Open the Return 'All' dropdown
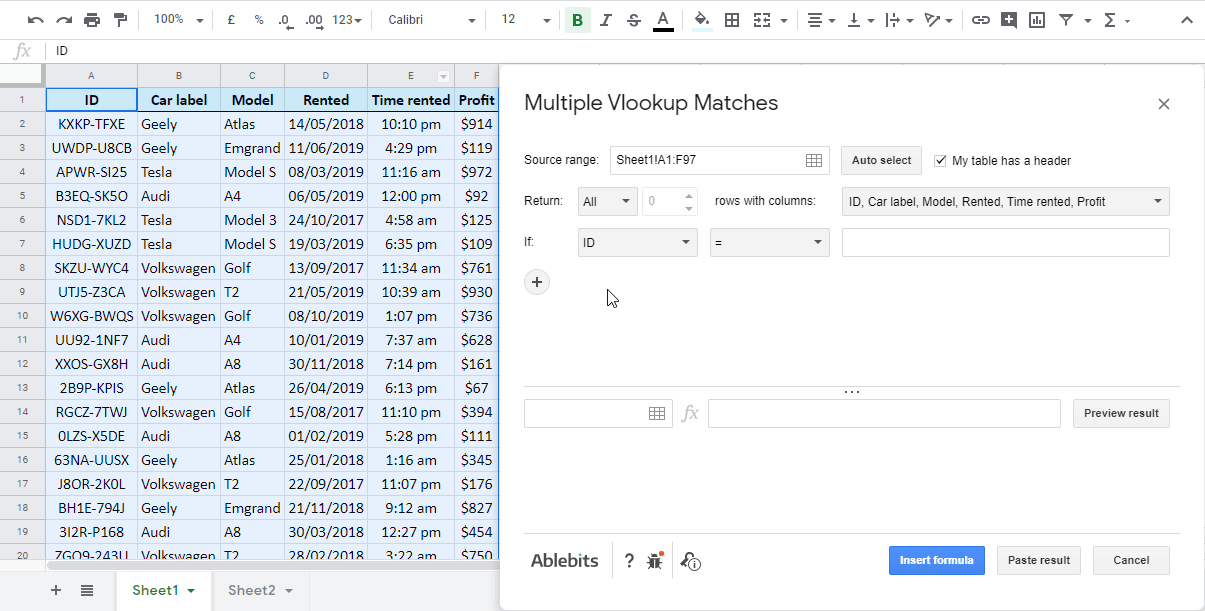Image resolution: width=1205 pixels, height=611 pixels. tap(607, 200)
